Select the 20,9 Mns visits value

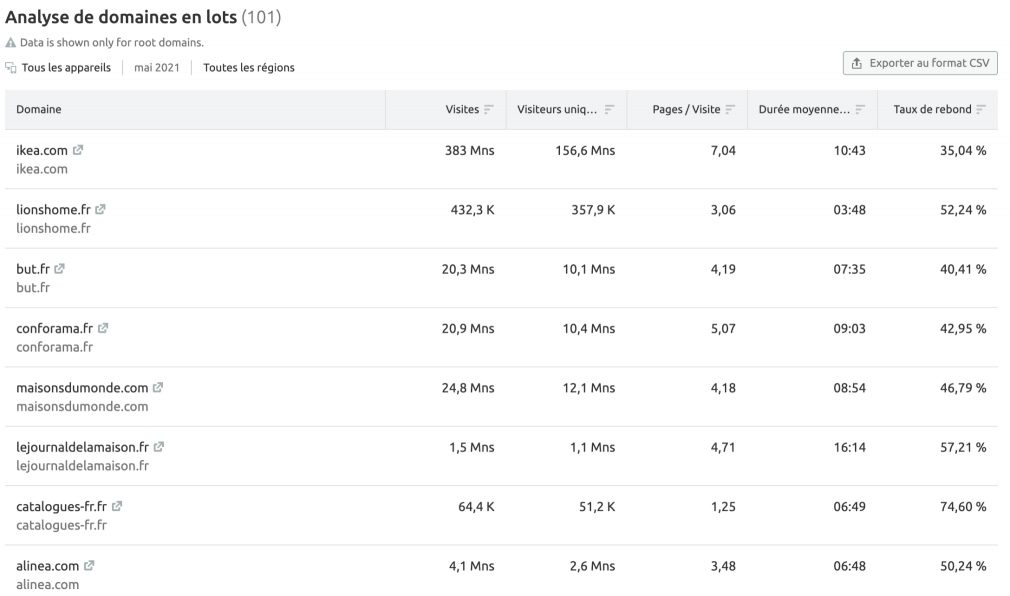pos(468,328)
